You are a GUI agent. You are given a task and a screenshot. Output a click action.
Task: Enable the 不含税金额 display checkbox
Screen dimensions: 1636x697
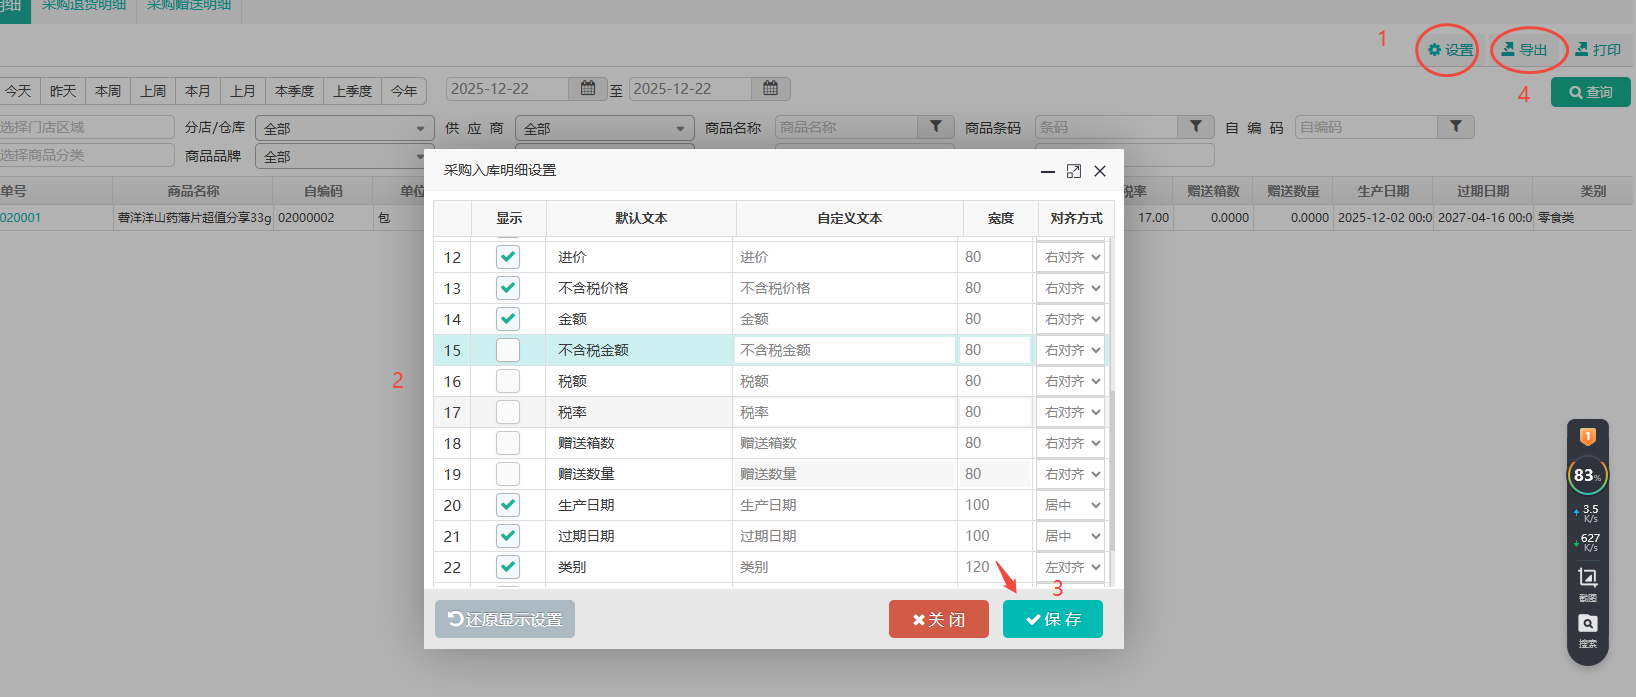click(508, 350)
